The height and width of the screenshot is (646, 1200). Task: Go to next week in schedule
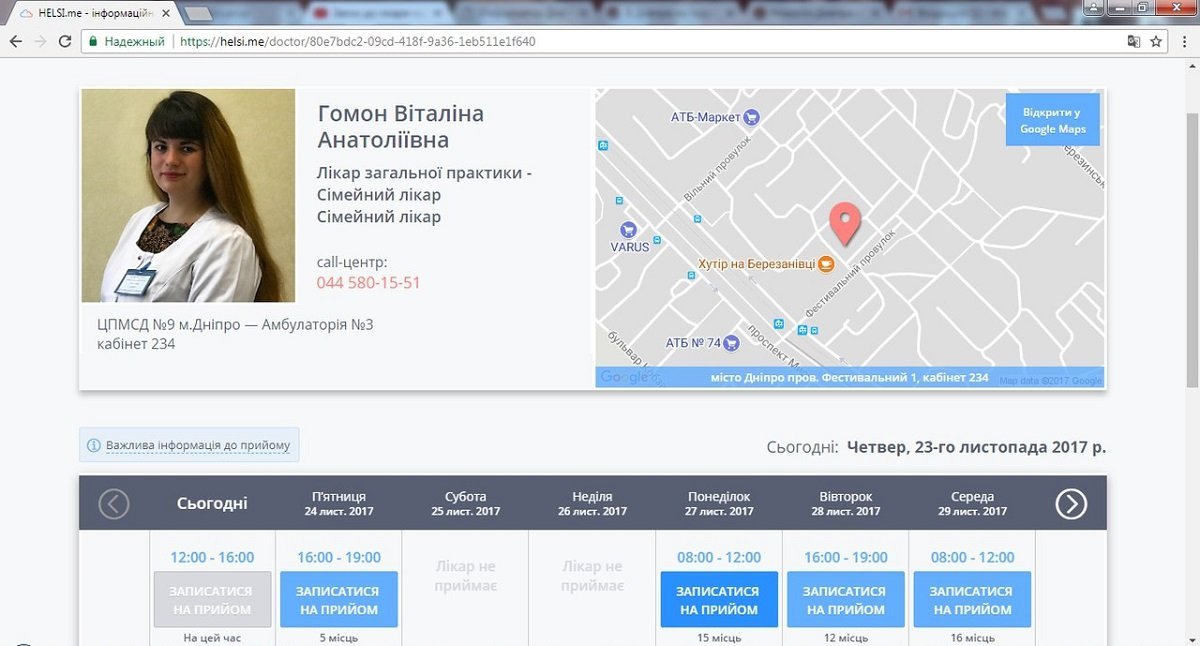click(1071, 504)
